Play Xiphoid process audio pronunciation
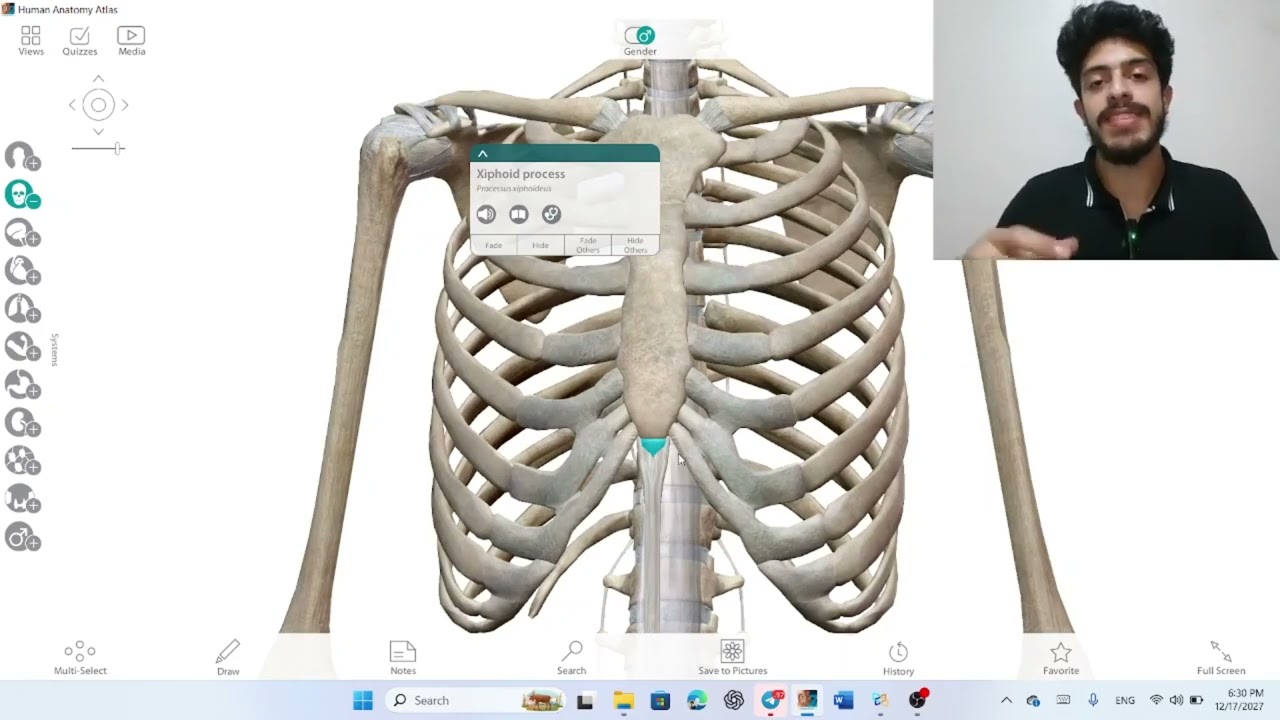This screenshot has width=1280, height=720. tap(486, 214)
